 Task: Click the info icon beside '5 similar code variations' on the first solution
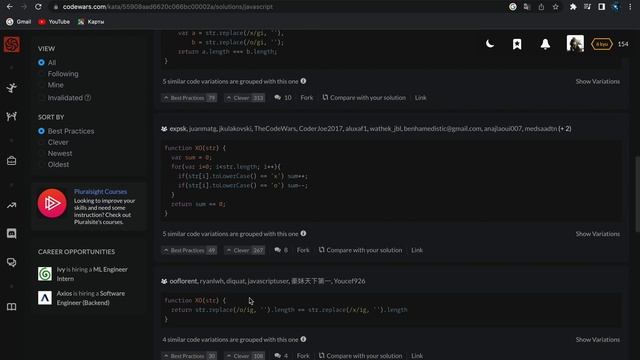pos(303,81)
